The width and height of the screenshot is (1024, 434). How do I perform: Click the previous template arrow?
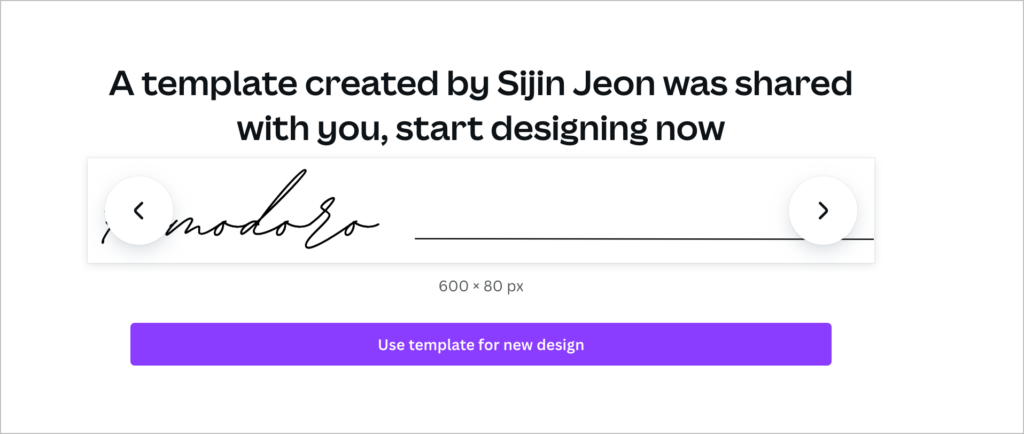(x=139, y=210)
